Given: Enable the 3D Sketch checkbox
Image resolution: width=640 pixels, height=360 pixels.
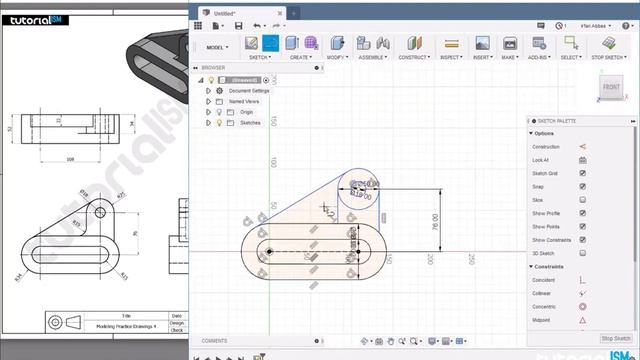Looking at the screenshot, I should (582, 253).
